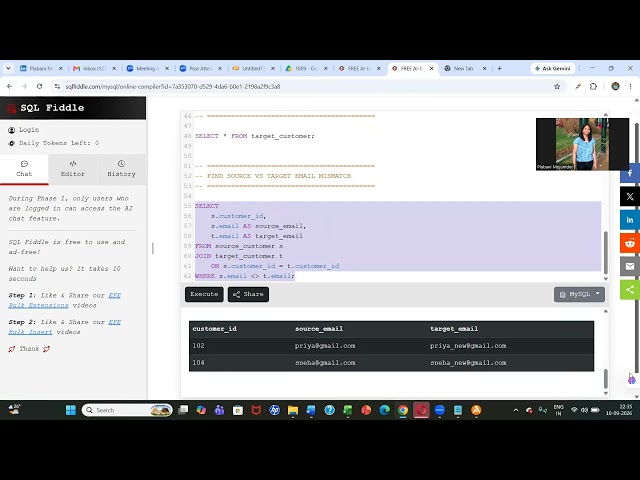The width and height of the screenshot is (640, 480).
Task: Reload the SQL Fiddle page
Action: [x=39, y=87]
